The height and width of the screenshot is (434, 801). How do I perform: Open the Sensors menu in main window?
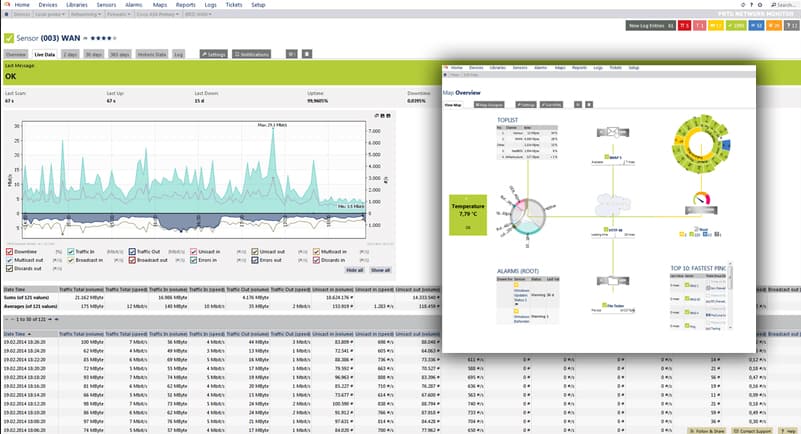point(106,5)
